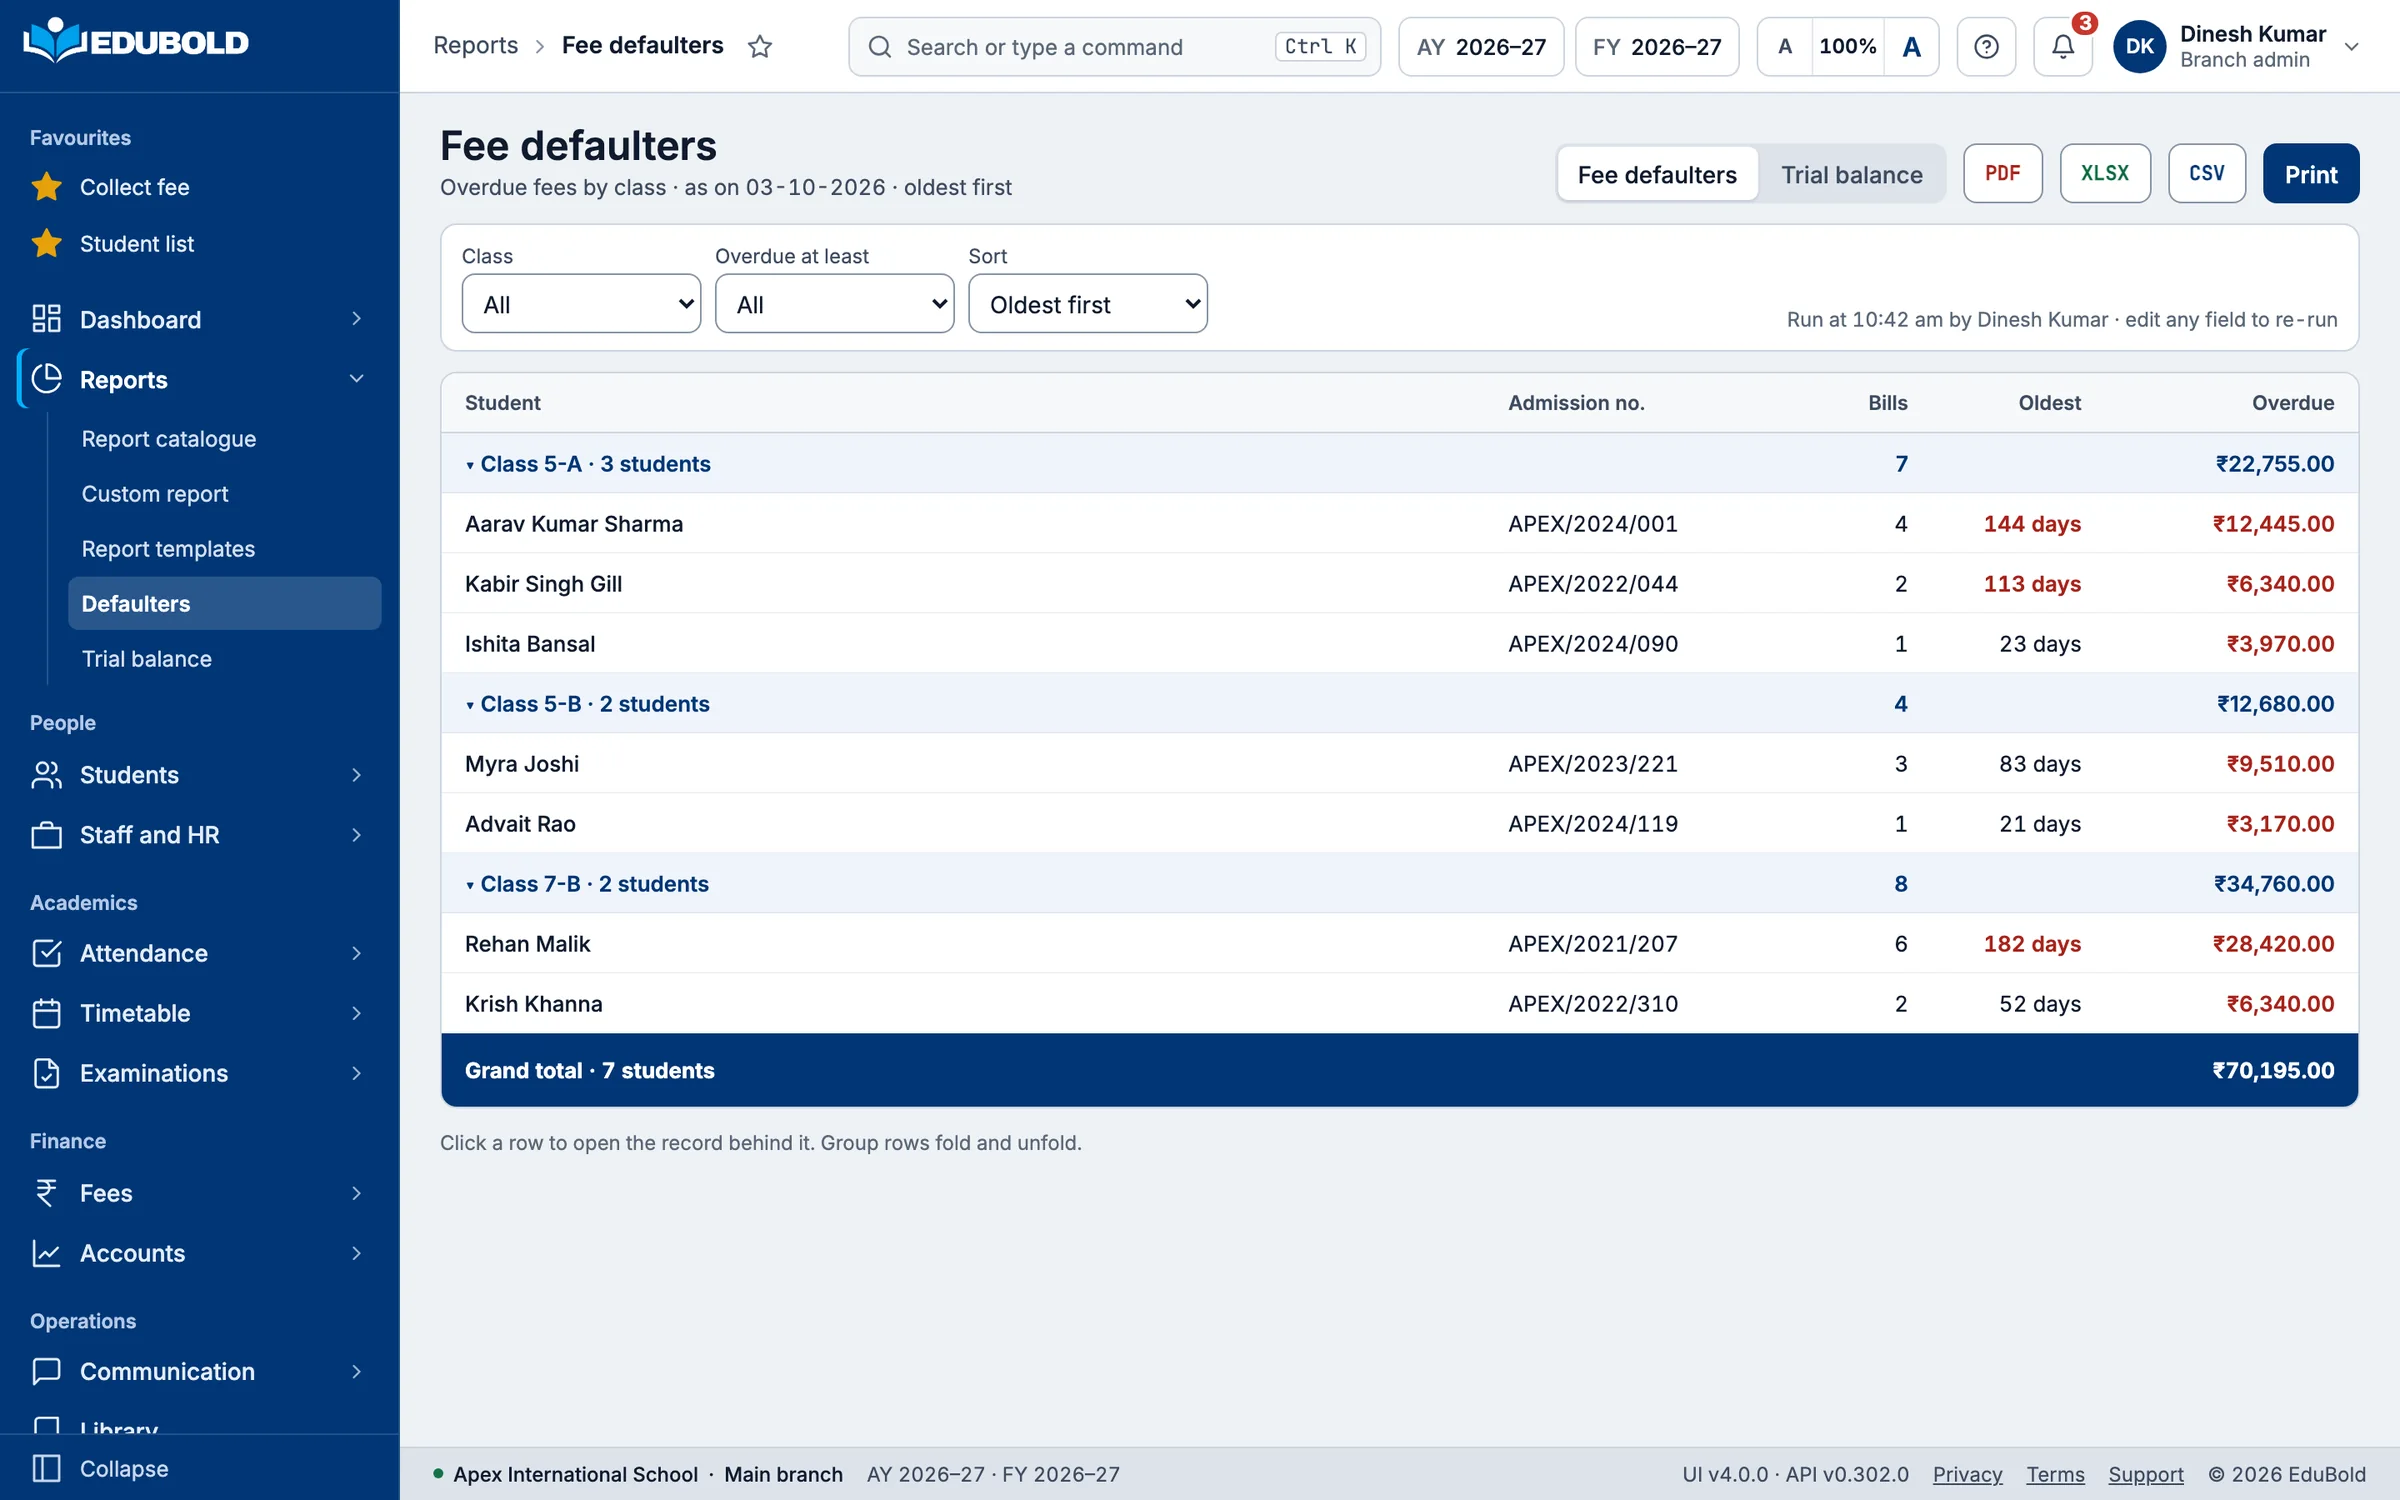Collapse the Class 5-B group row

coord(1399,703)
